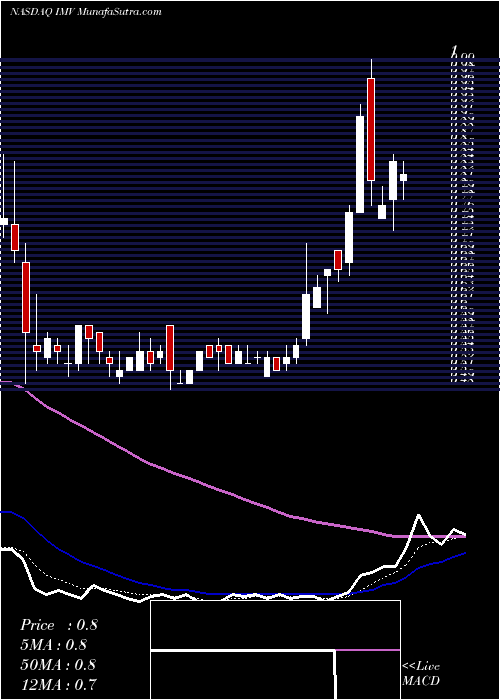The width and height of the screenshot is (500, 700).
Task: Click the last white candlestick on the right
Action: [404, 177]
